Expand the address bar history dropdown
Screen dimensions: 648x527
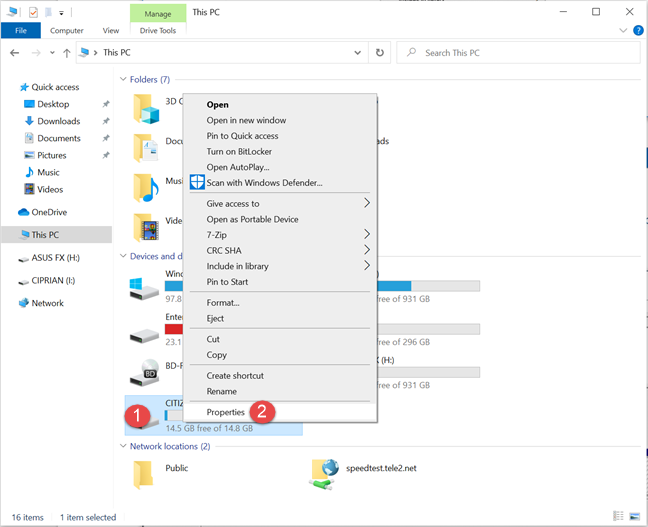tap(357, 52)
